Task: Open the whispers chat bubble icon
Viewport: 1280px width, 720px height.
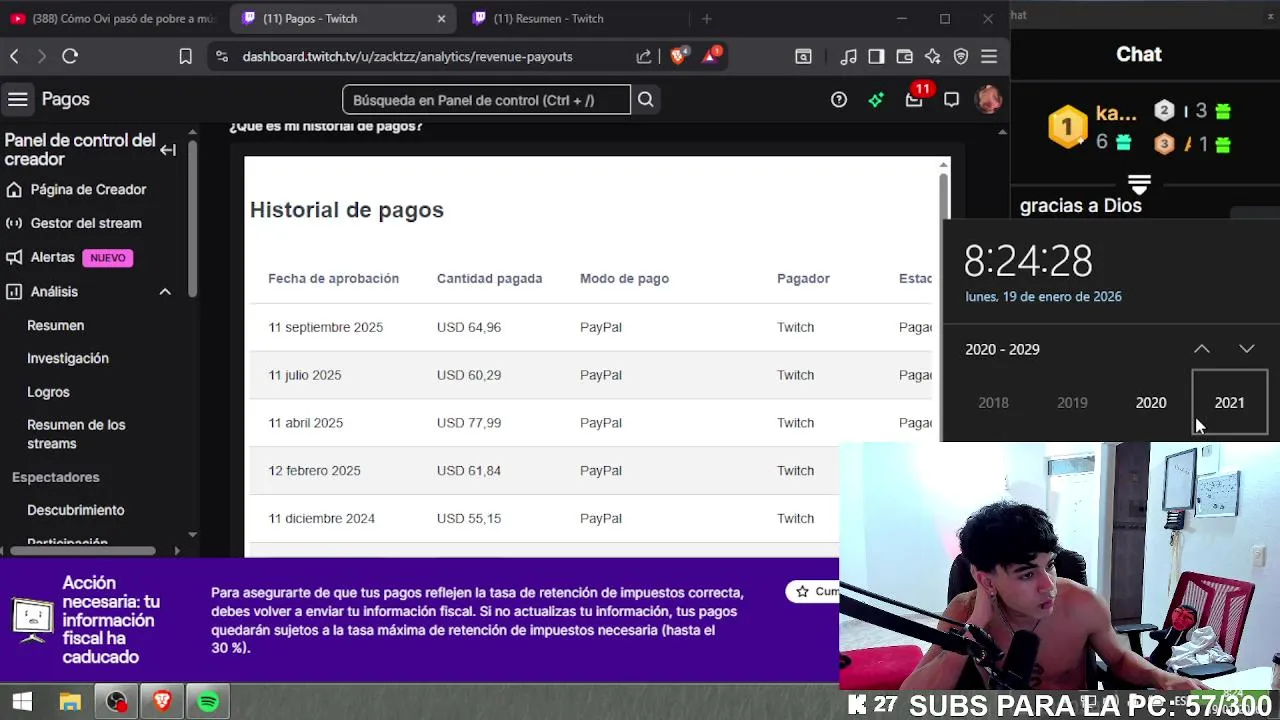Action: (x=952, y=99)
